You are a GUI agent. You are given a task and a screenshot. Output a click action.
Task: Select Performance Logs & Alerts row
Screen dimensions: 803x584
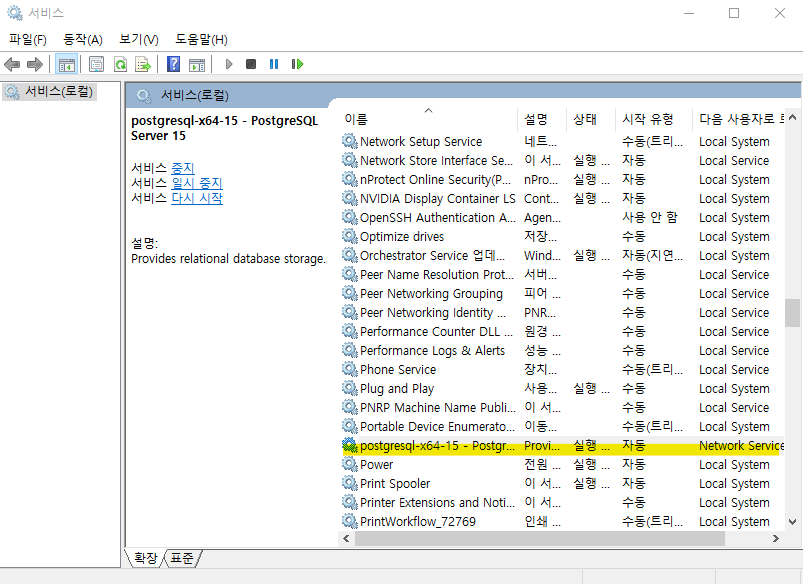pyautogui.click(x=562, y=350)
